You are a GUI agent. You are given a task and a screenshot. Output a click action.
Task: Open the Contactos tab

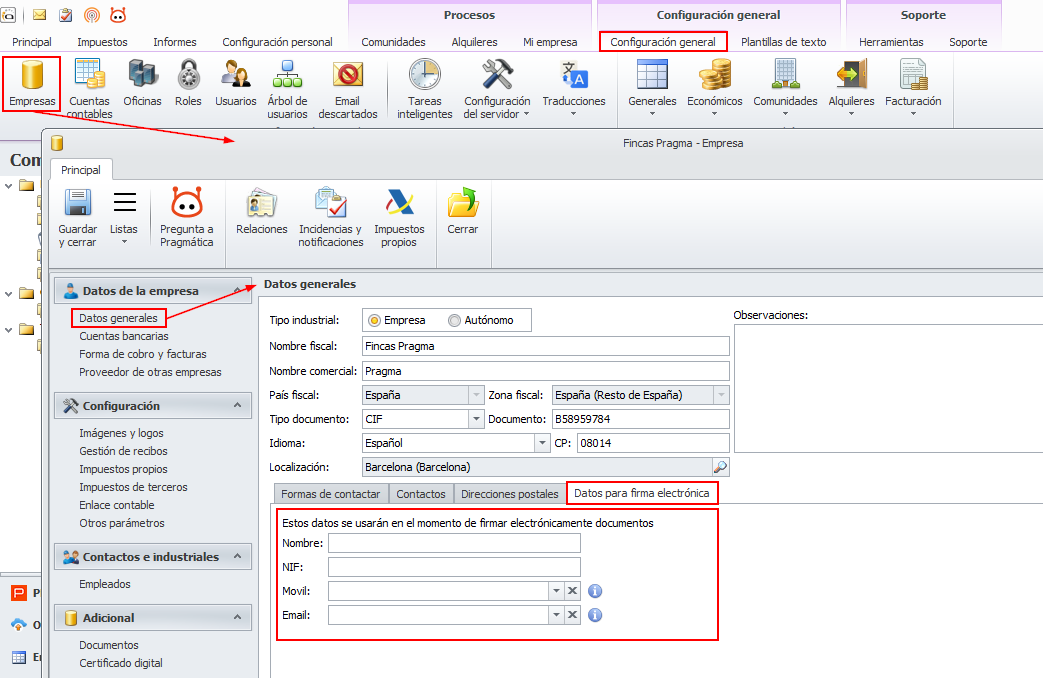click(x=421, y=494)
